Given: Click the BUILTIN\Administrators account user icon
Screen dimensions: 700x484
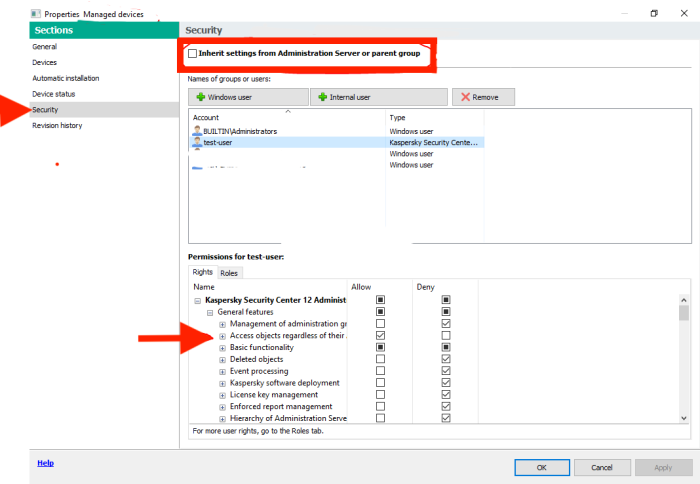Looking at the screenshot, I should tap(197, 131).
